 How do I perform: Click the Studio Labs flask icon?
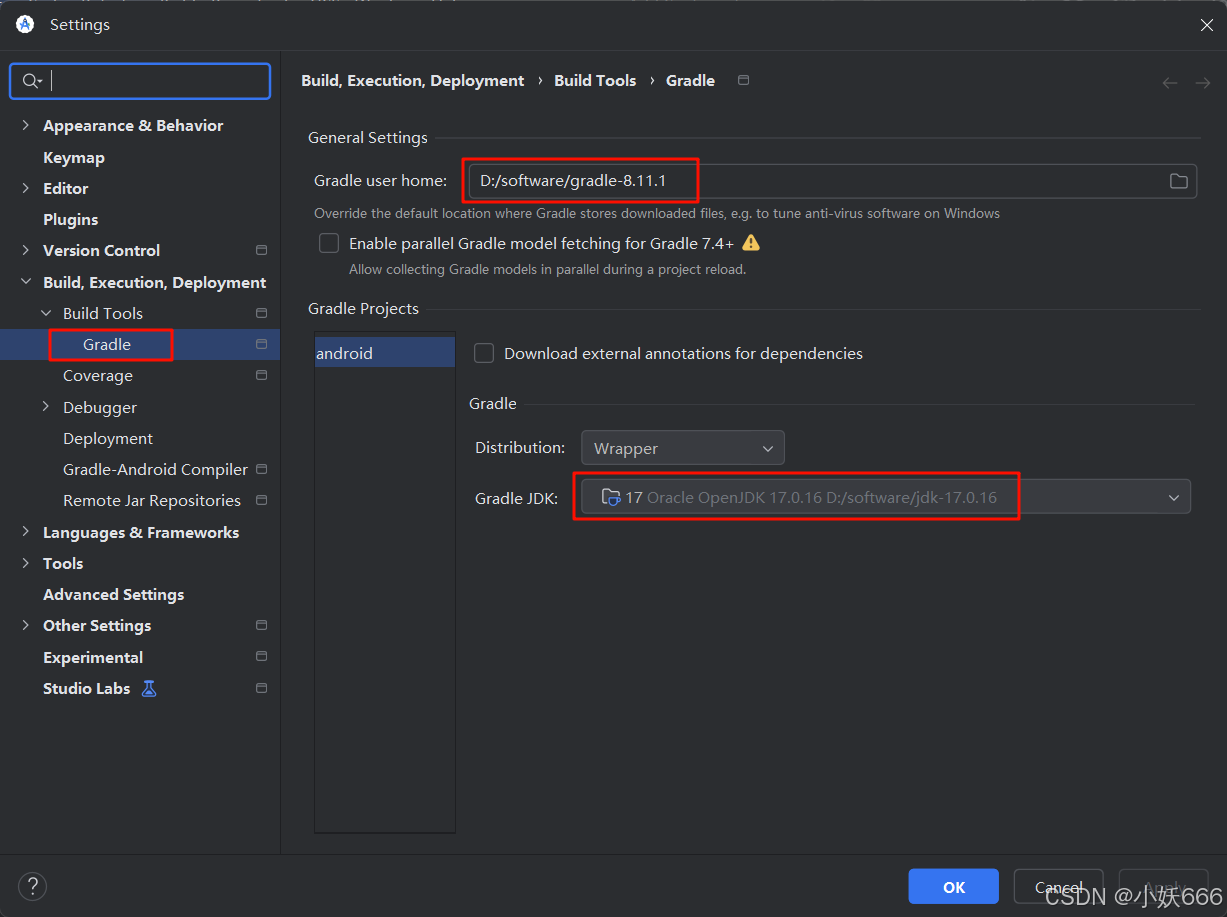149,688
